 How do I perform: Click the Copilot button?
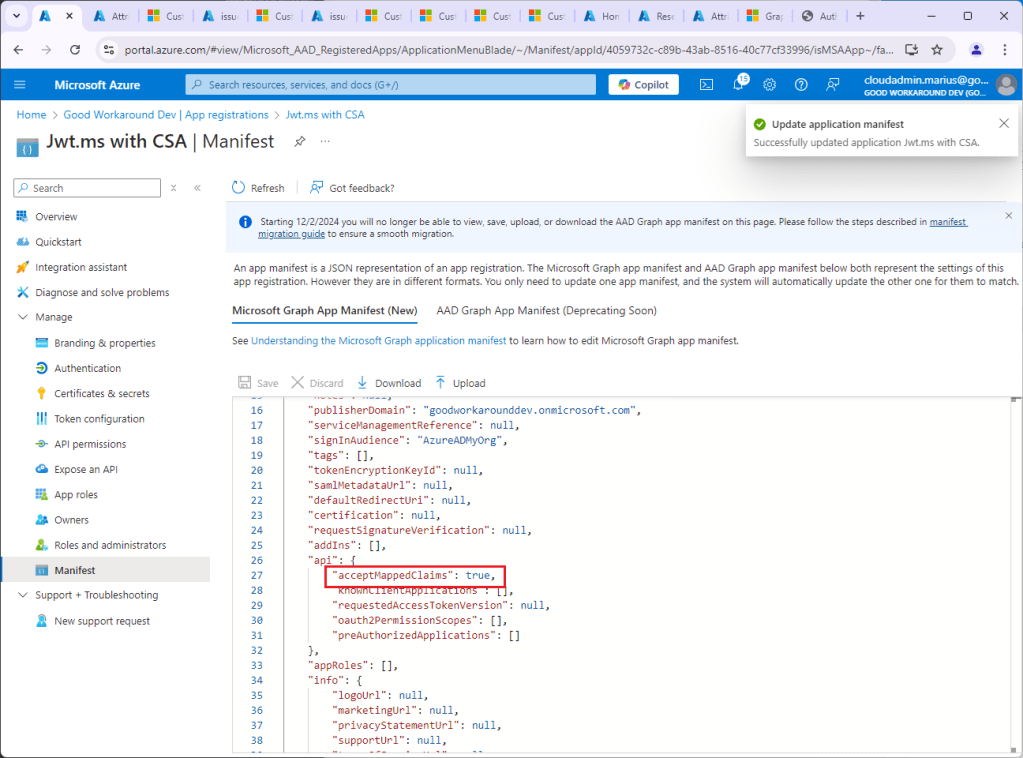click(x=643, y=85)
